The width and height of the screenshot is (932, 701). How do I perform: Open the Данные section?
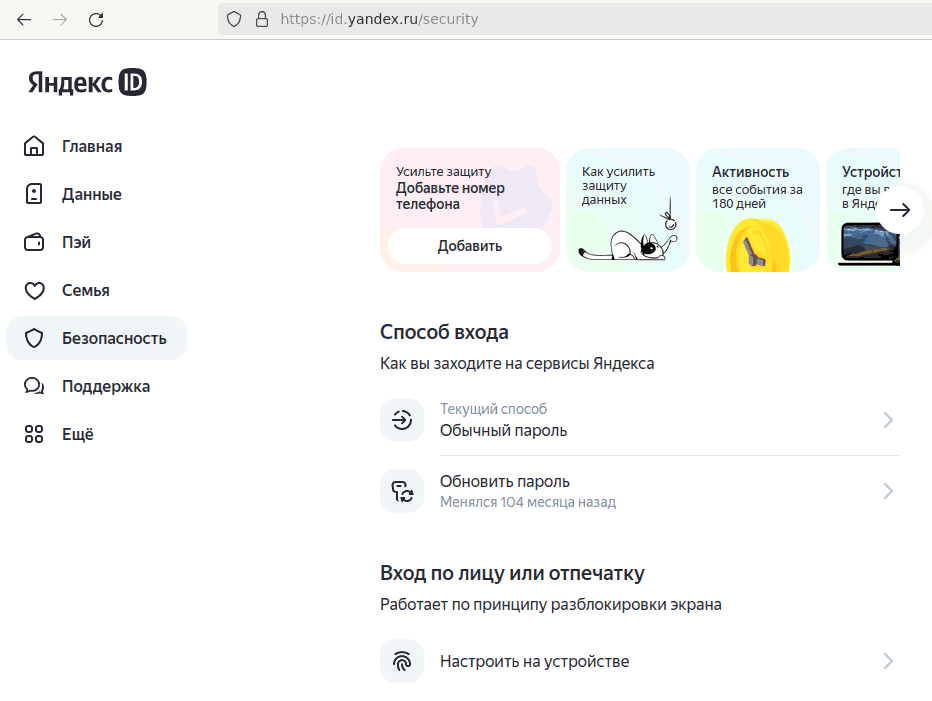pos(92,194)
